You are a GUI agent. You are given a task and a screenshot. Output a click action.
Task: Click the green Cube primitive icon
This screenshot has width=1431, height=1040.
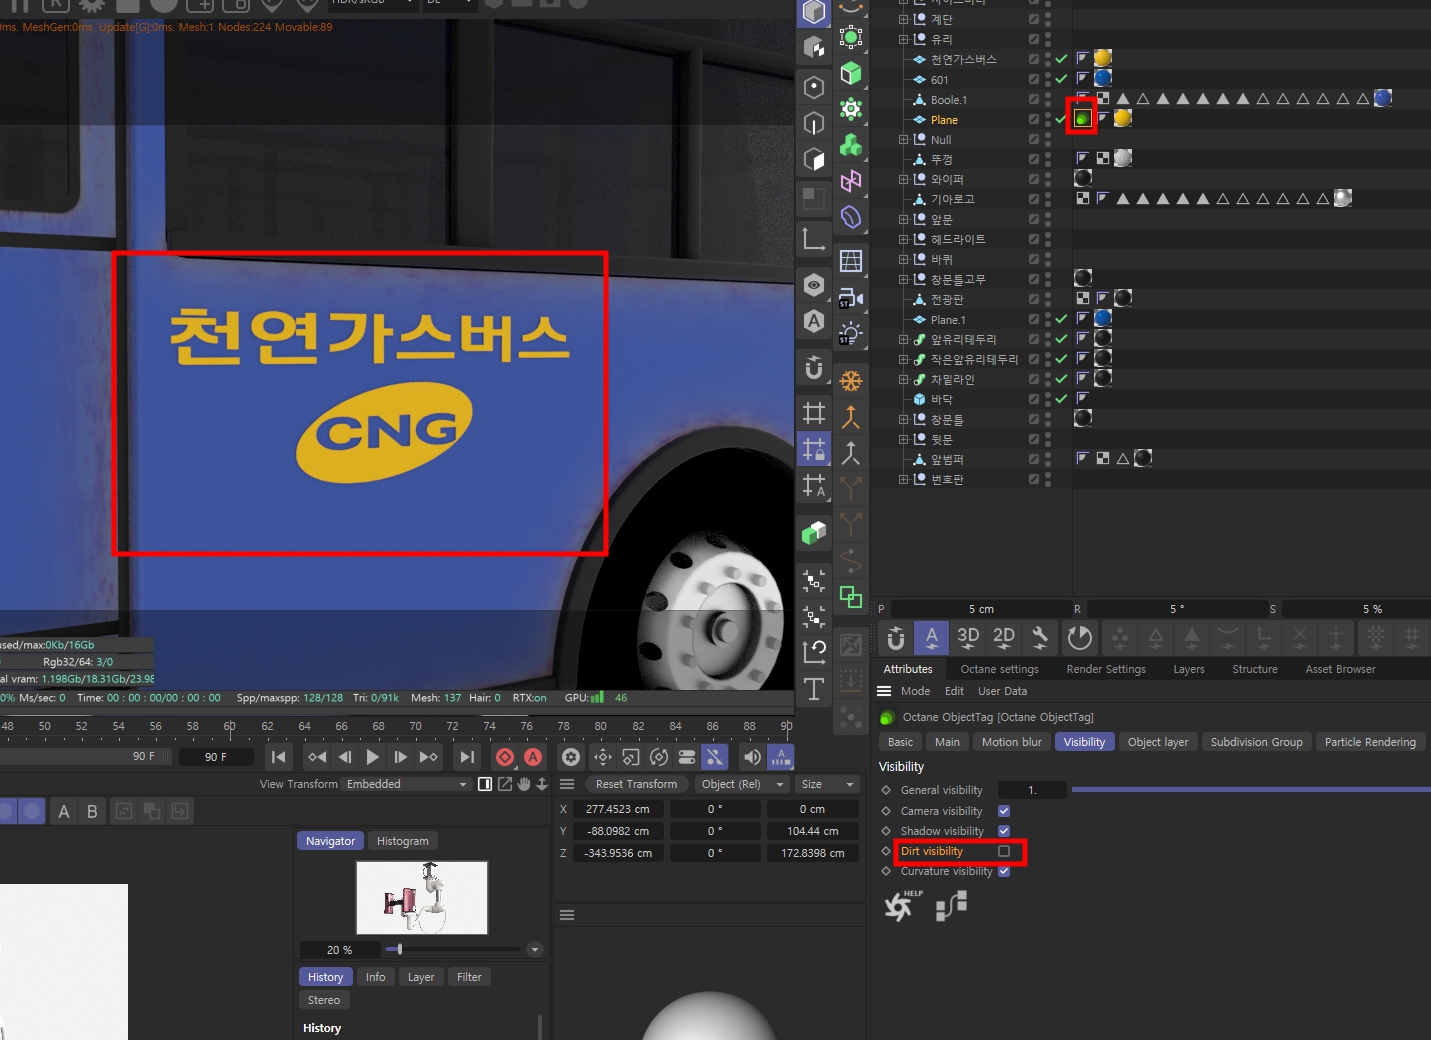point(851,73)
